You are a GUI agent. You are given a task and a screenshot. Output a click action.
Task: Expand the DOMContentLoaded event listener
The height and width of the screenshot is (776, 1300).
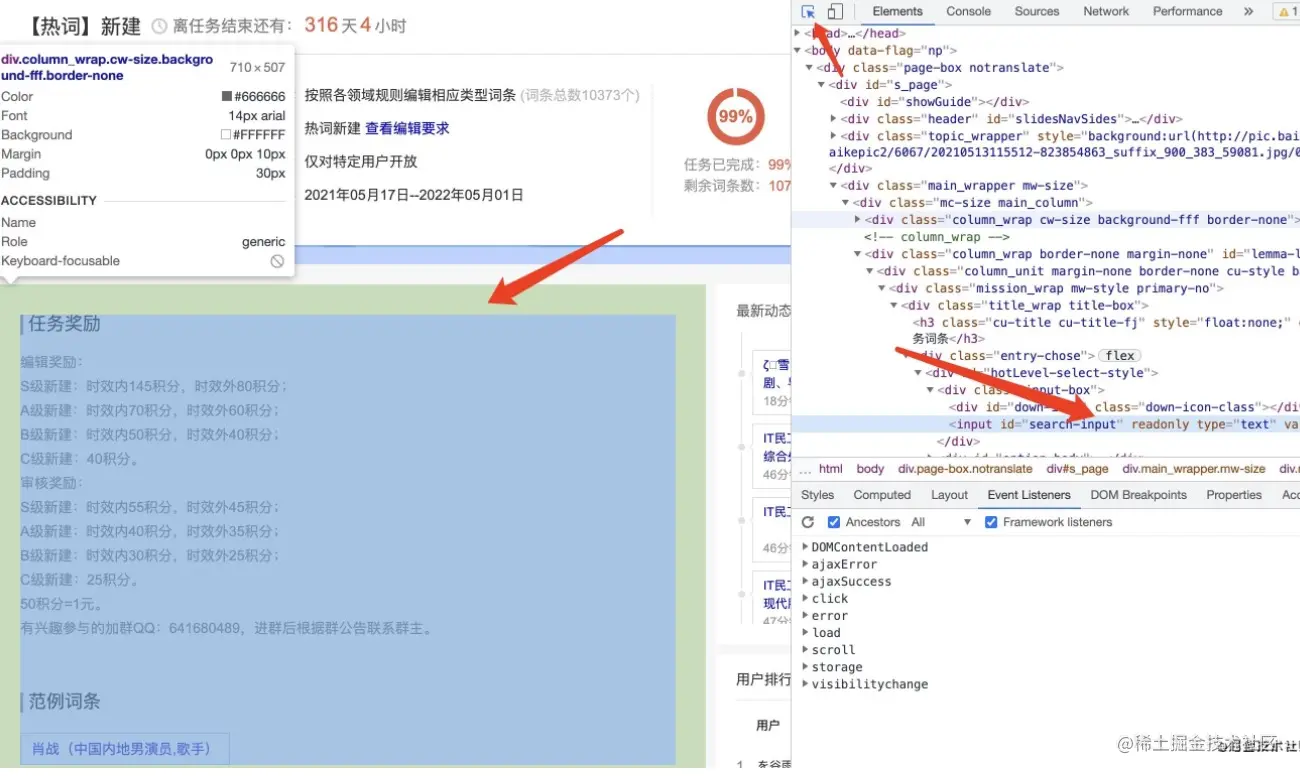pos(806,547)
